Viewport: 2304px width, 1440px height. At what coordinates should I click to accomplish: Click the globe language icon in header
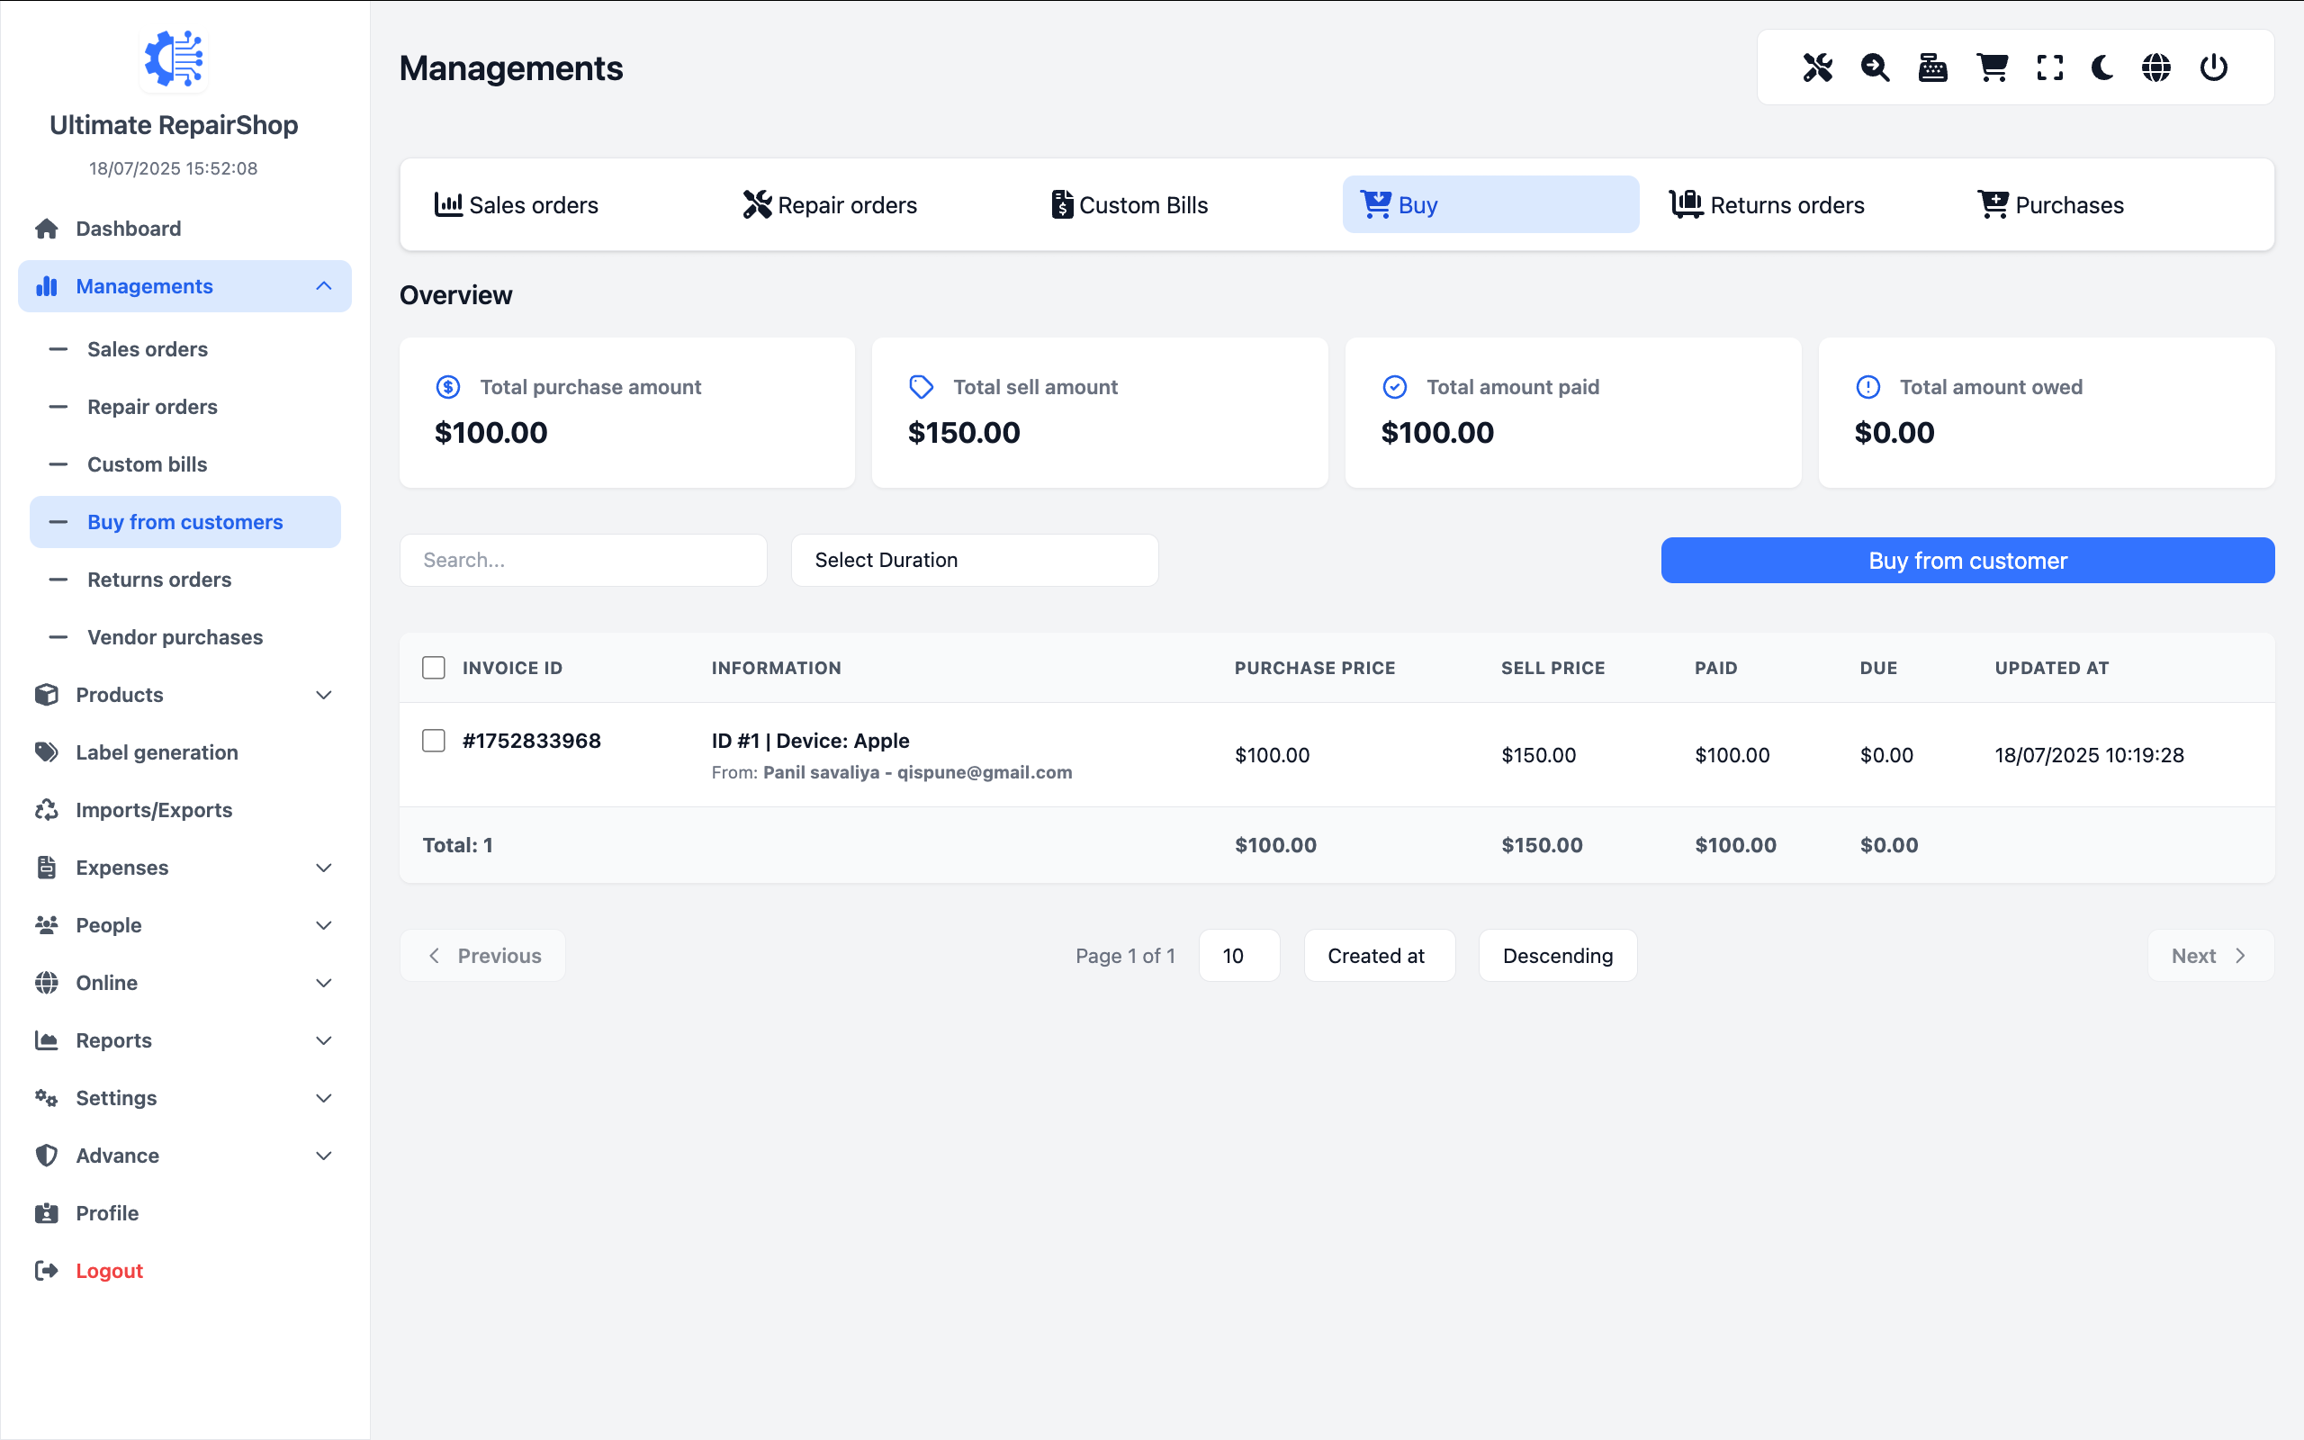point(2156,67)
